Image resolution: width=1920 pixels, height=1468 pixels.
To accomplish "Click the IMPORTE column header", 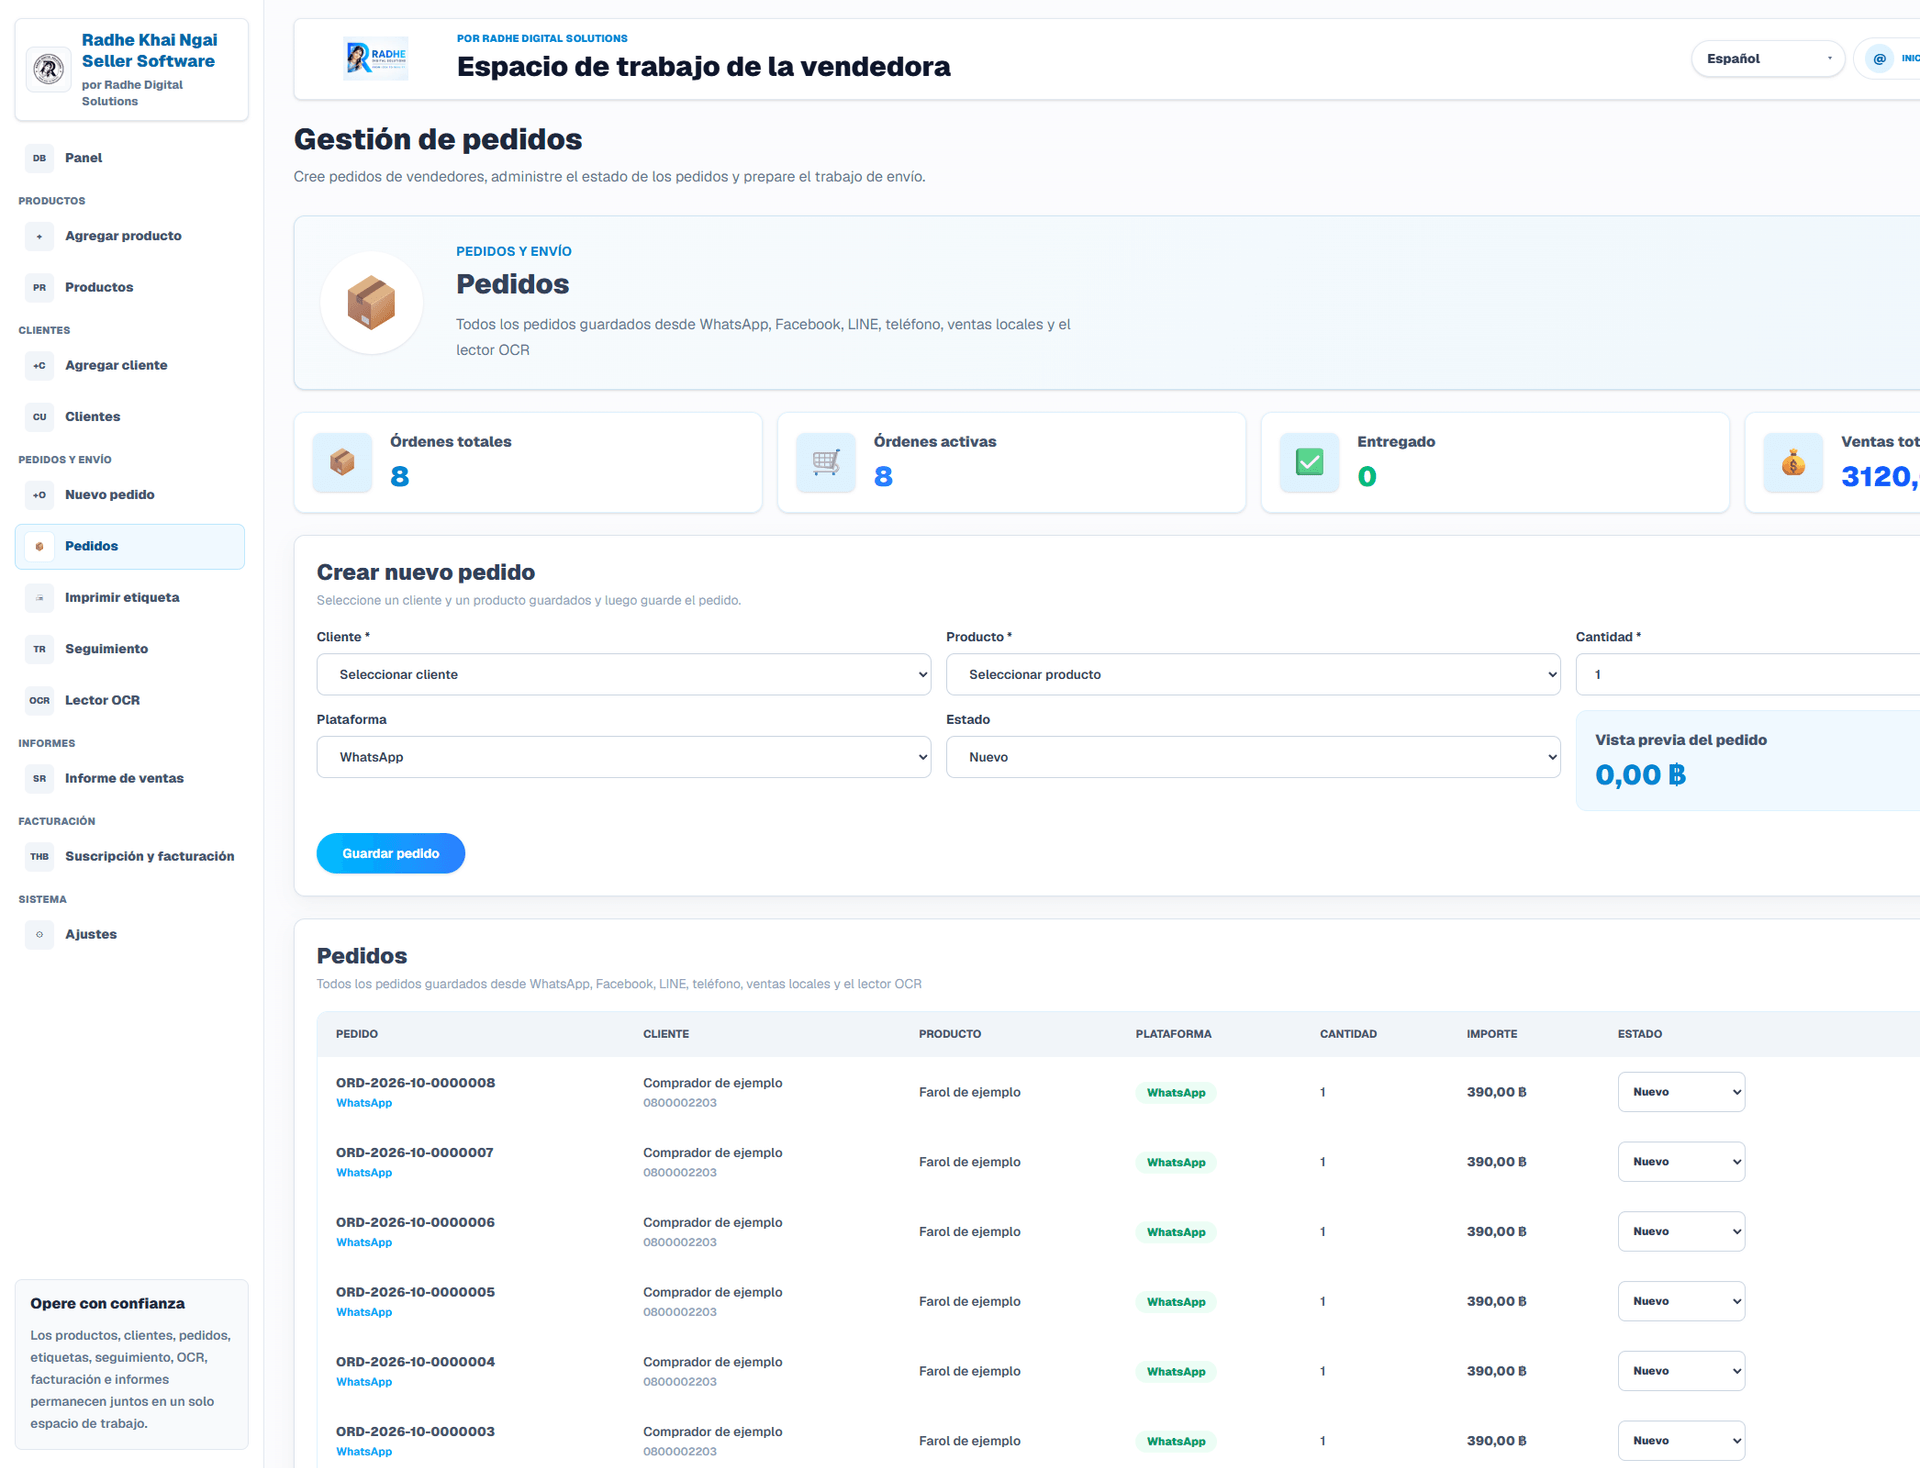I will click(x=1492, y=1034).
